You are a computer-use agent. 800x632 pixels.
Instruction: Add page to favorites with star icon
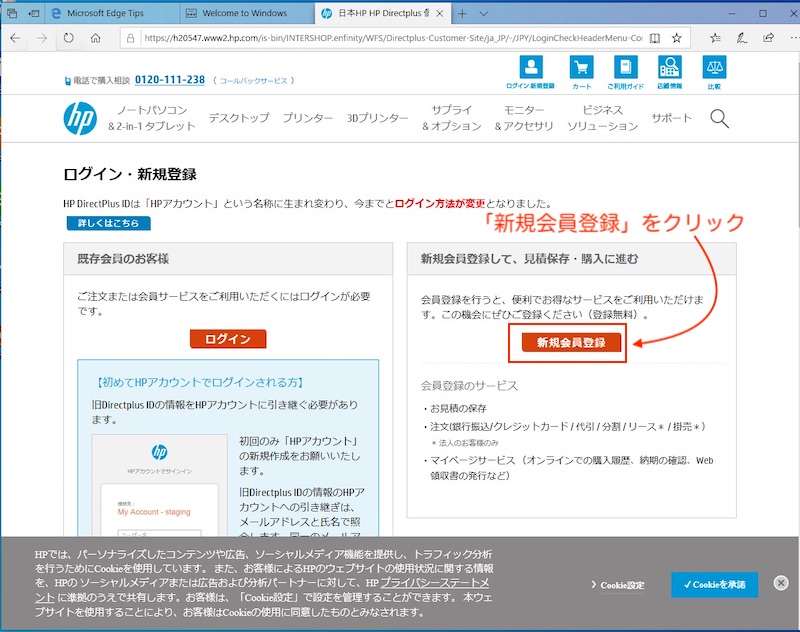click(x=677, y=38)
